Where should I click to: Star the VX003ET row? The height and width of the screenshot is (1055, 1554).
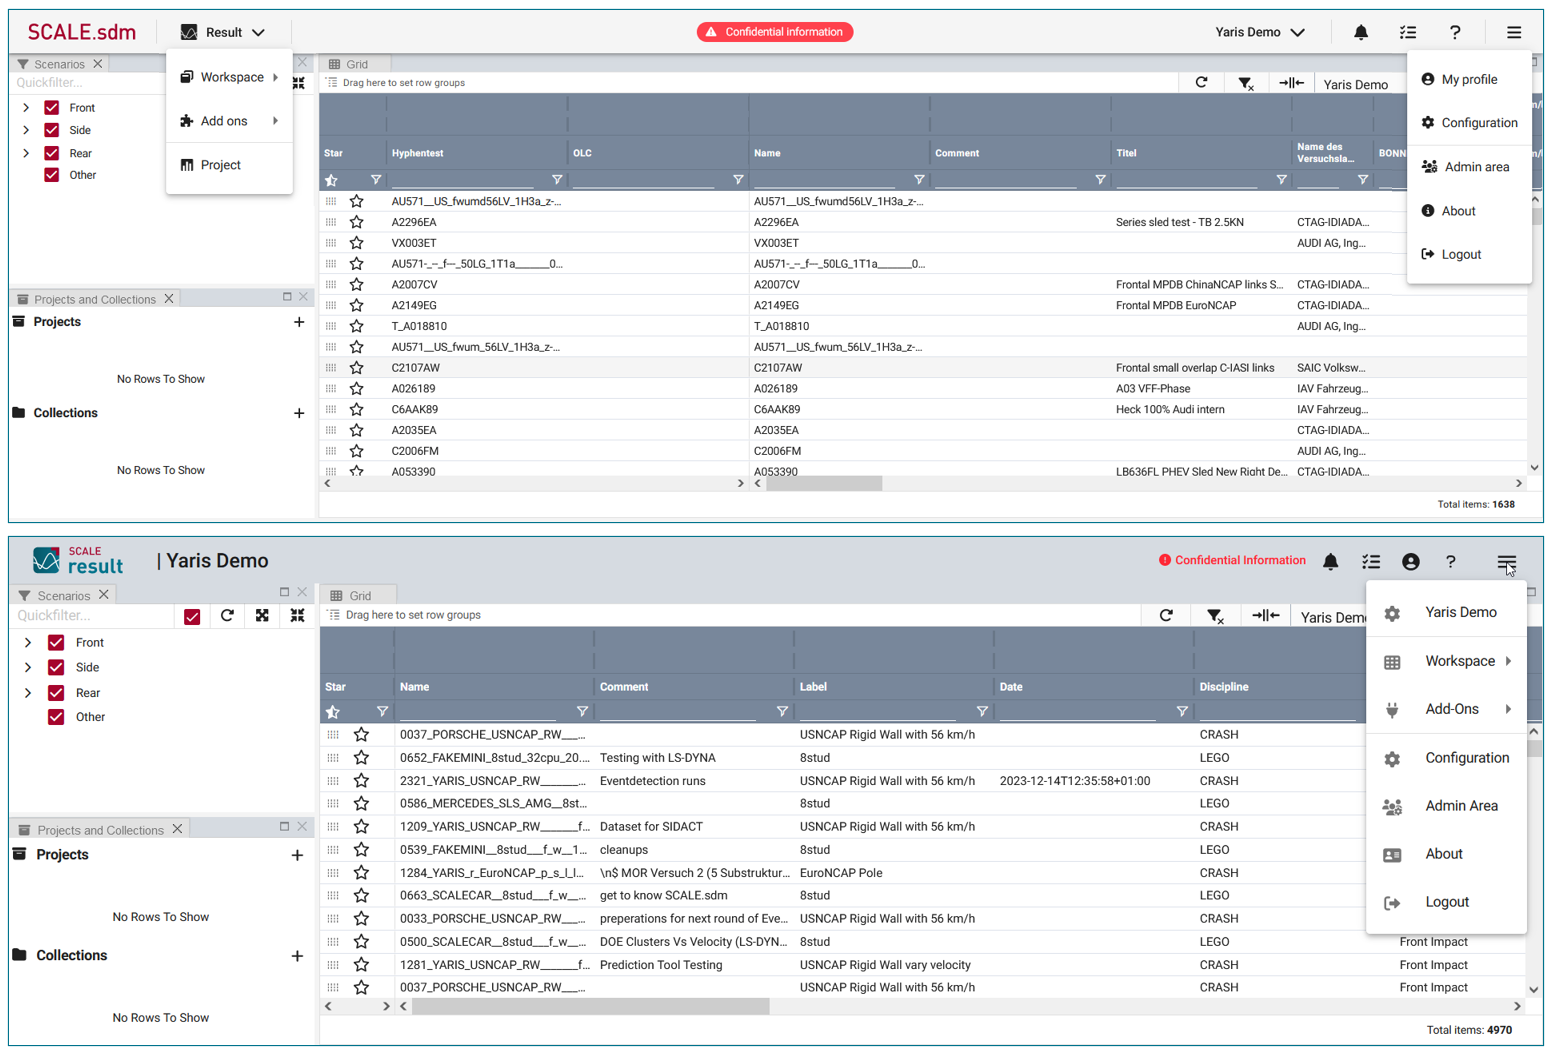click(357, 243)
